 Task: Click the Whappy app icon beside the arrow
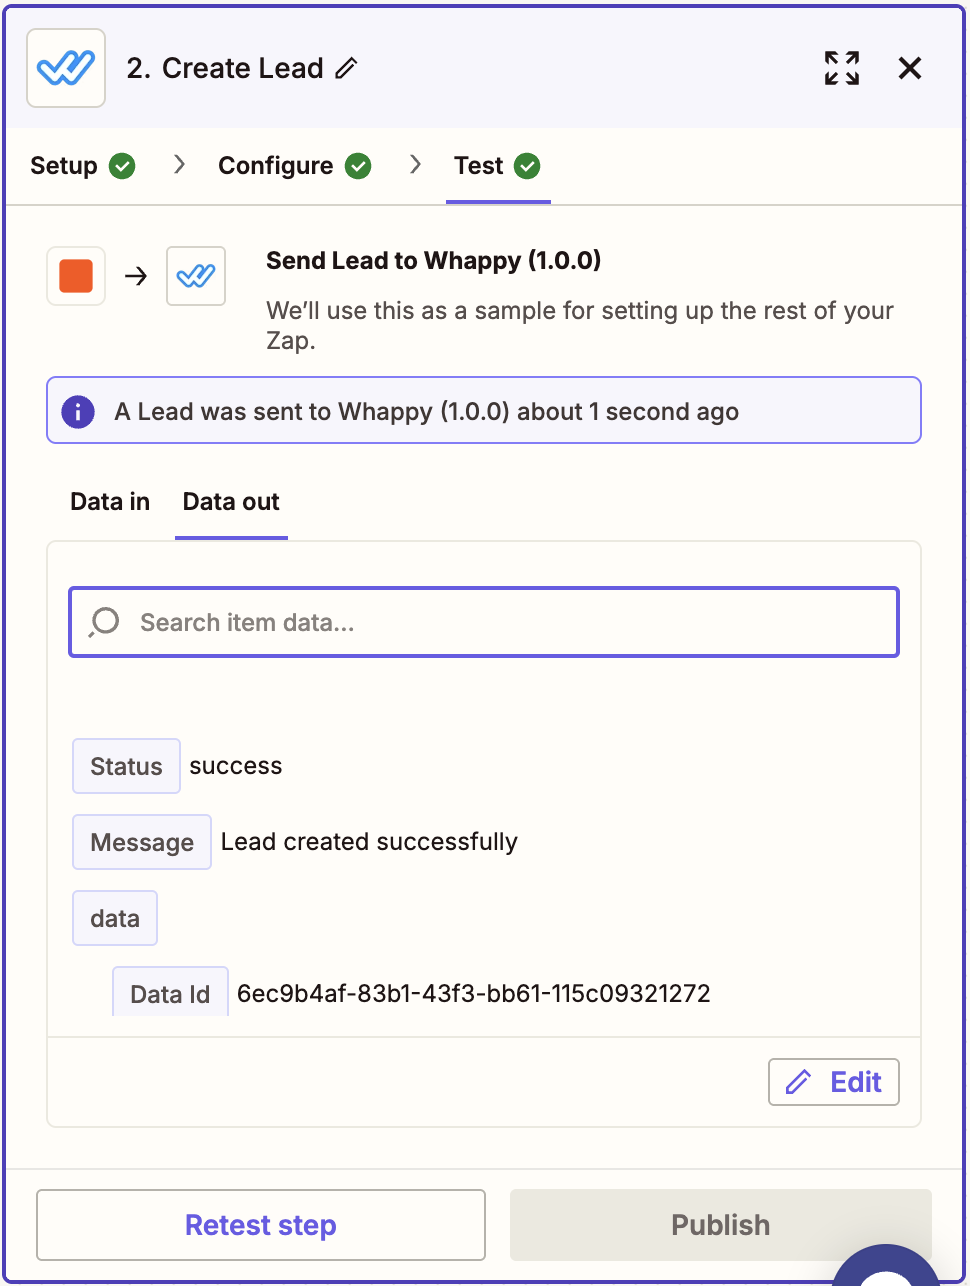coord(195,276)
